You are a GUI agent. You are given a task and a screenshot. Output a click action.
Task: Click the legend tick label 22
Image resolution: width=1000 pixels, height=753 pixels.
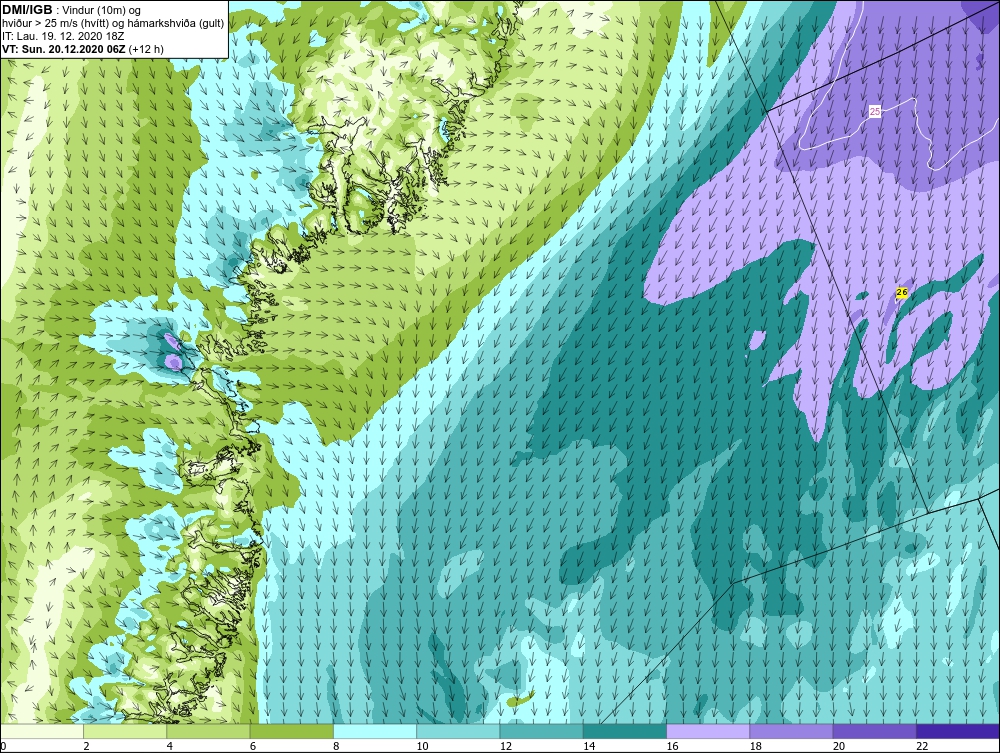tap(922, 747)
